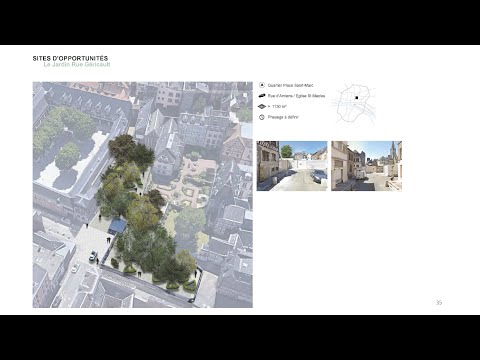Open the left street view photo
Image resolution: width=480 pixels, height=360 pixels.
click(x=292, y=166)
